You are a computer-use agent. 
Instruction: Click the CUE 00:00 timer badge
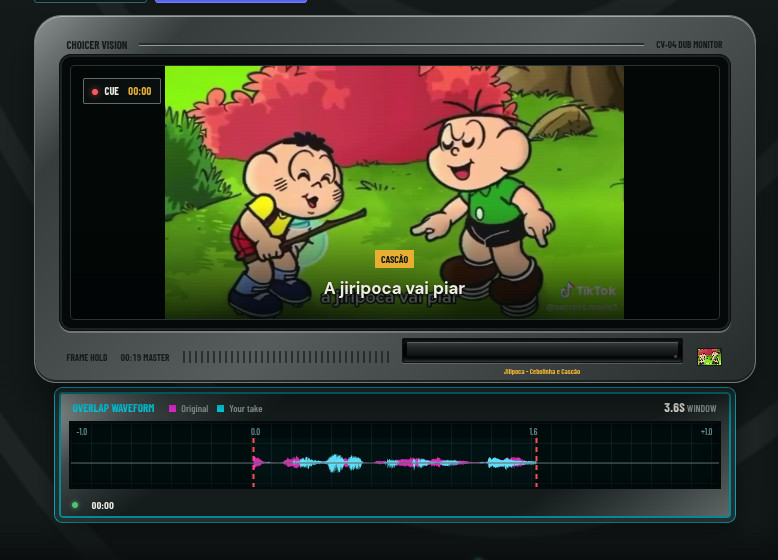click(x=122, y=91)
